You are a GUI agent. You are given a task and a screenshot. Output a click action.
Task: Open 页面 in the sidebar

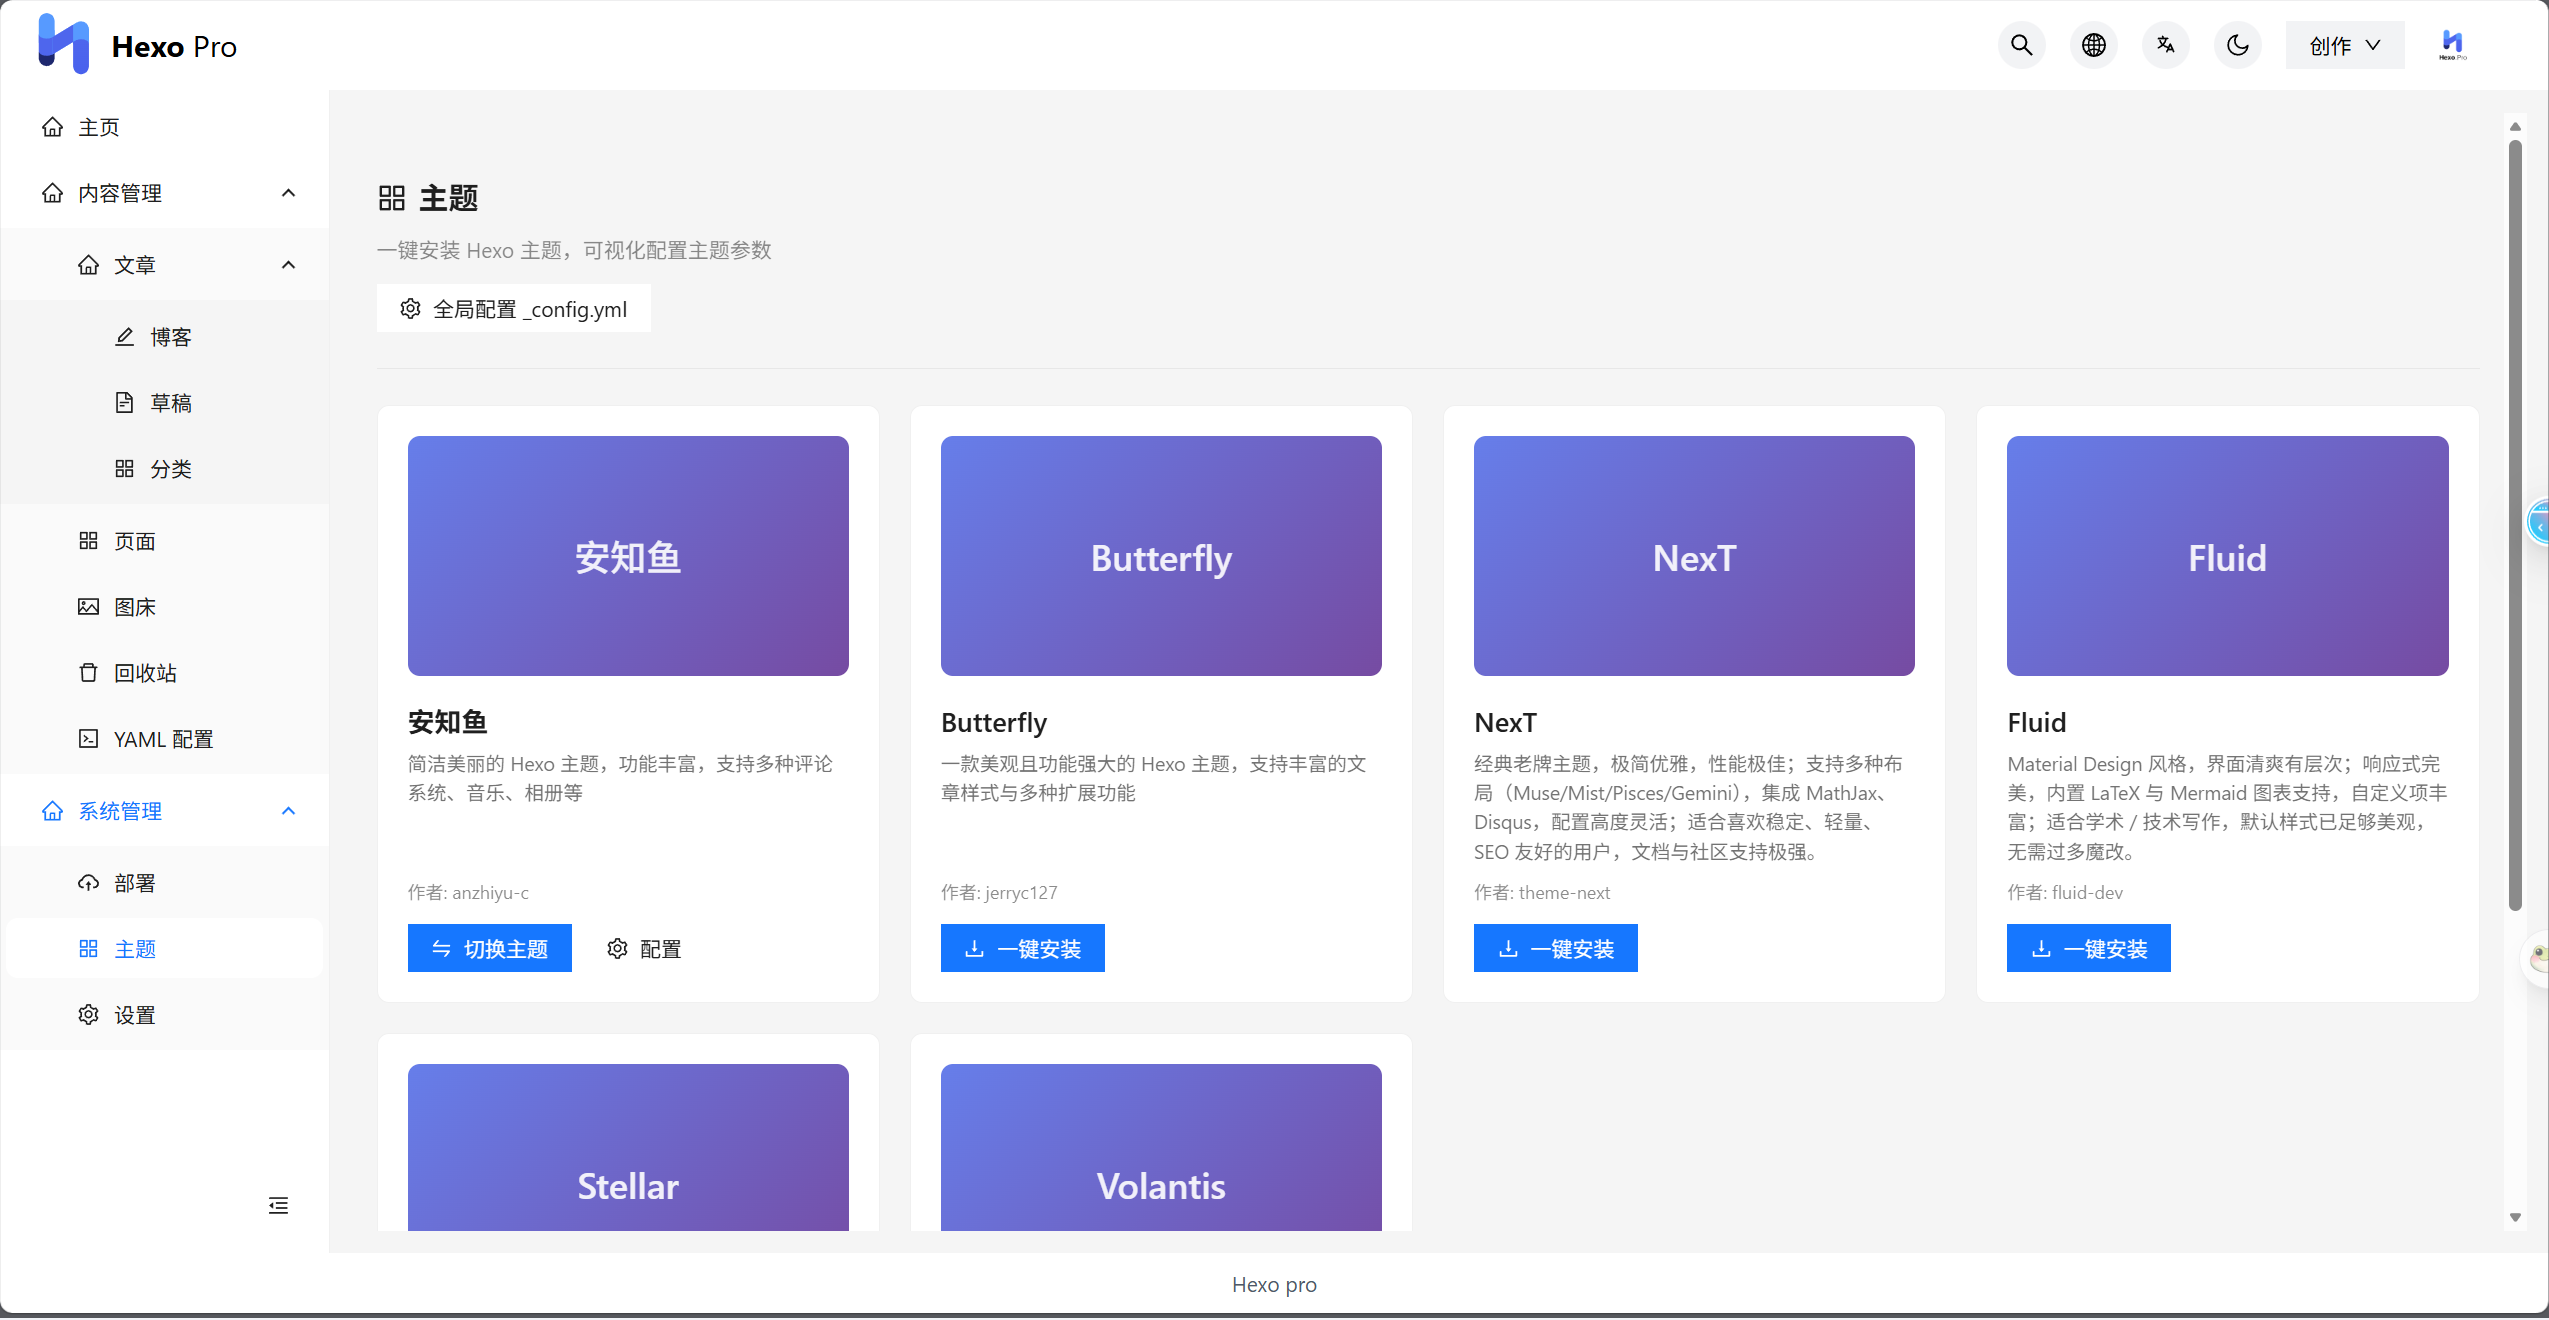coord(165,541)
